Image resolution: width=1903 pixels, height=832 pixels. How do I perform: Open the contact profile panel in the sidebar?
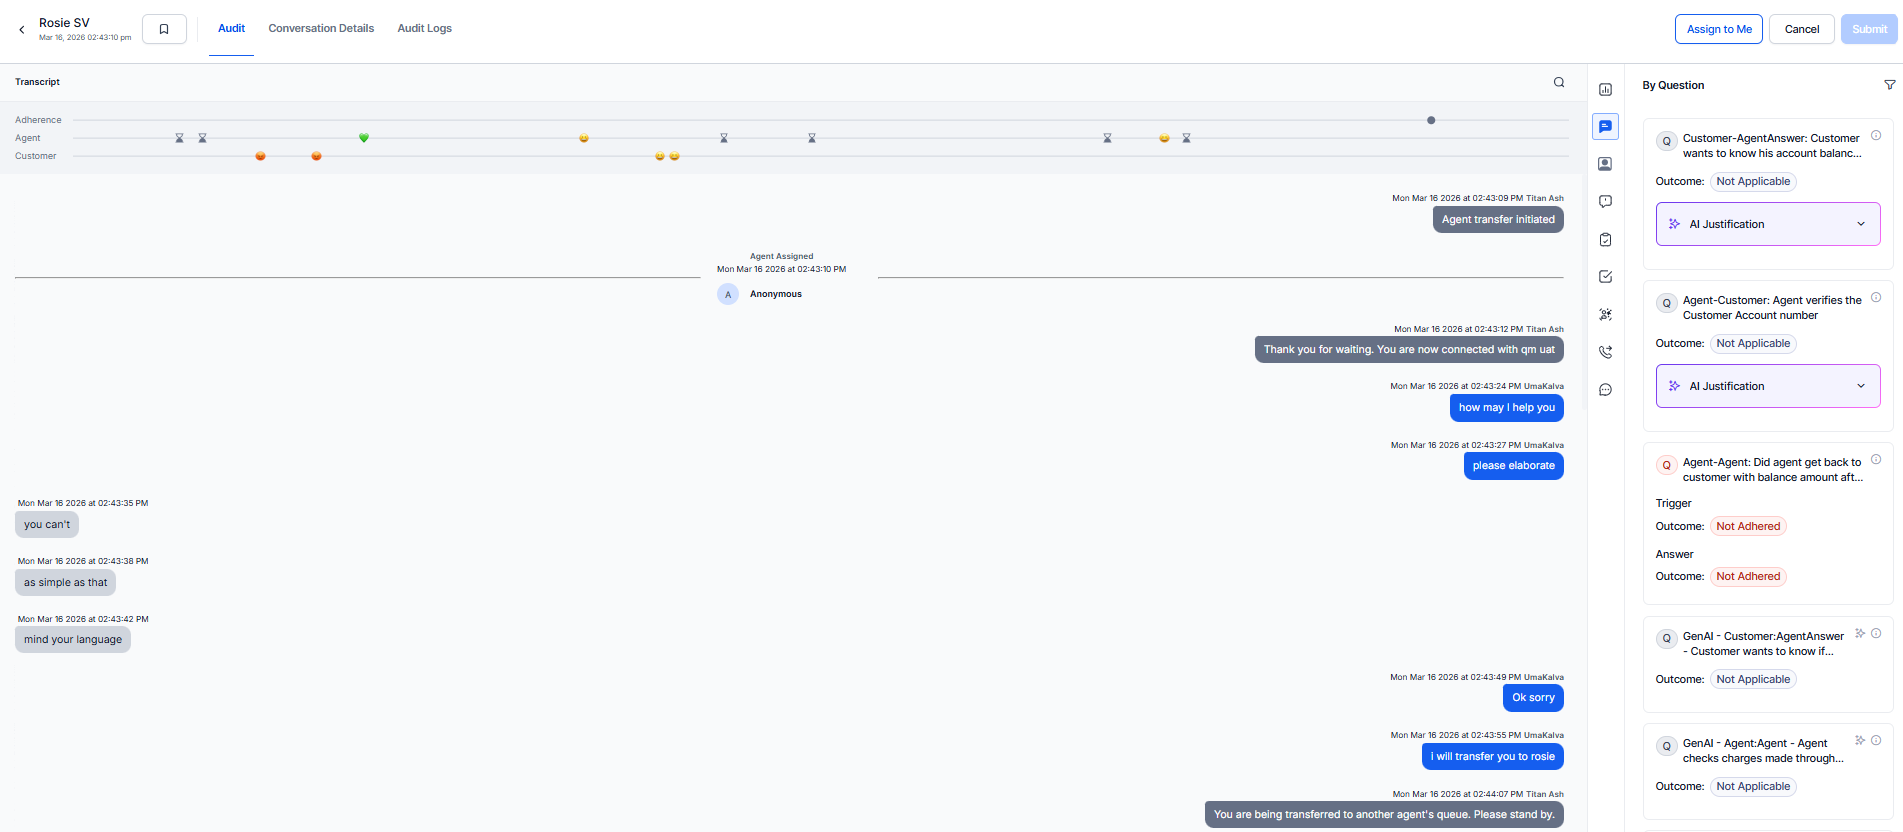(x=1605, y=164)
